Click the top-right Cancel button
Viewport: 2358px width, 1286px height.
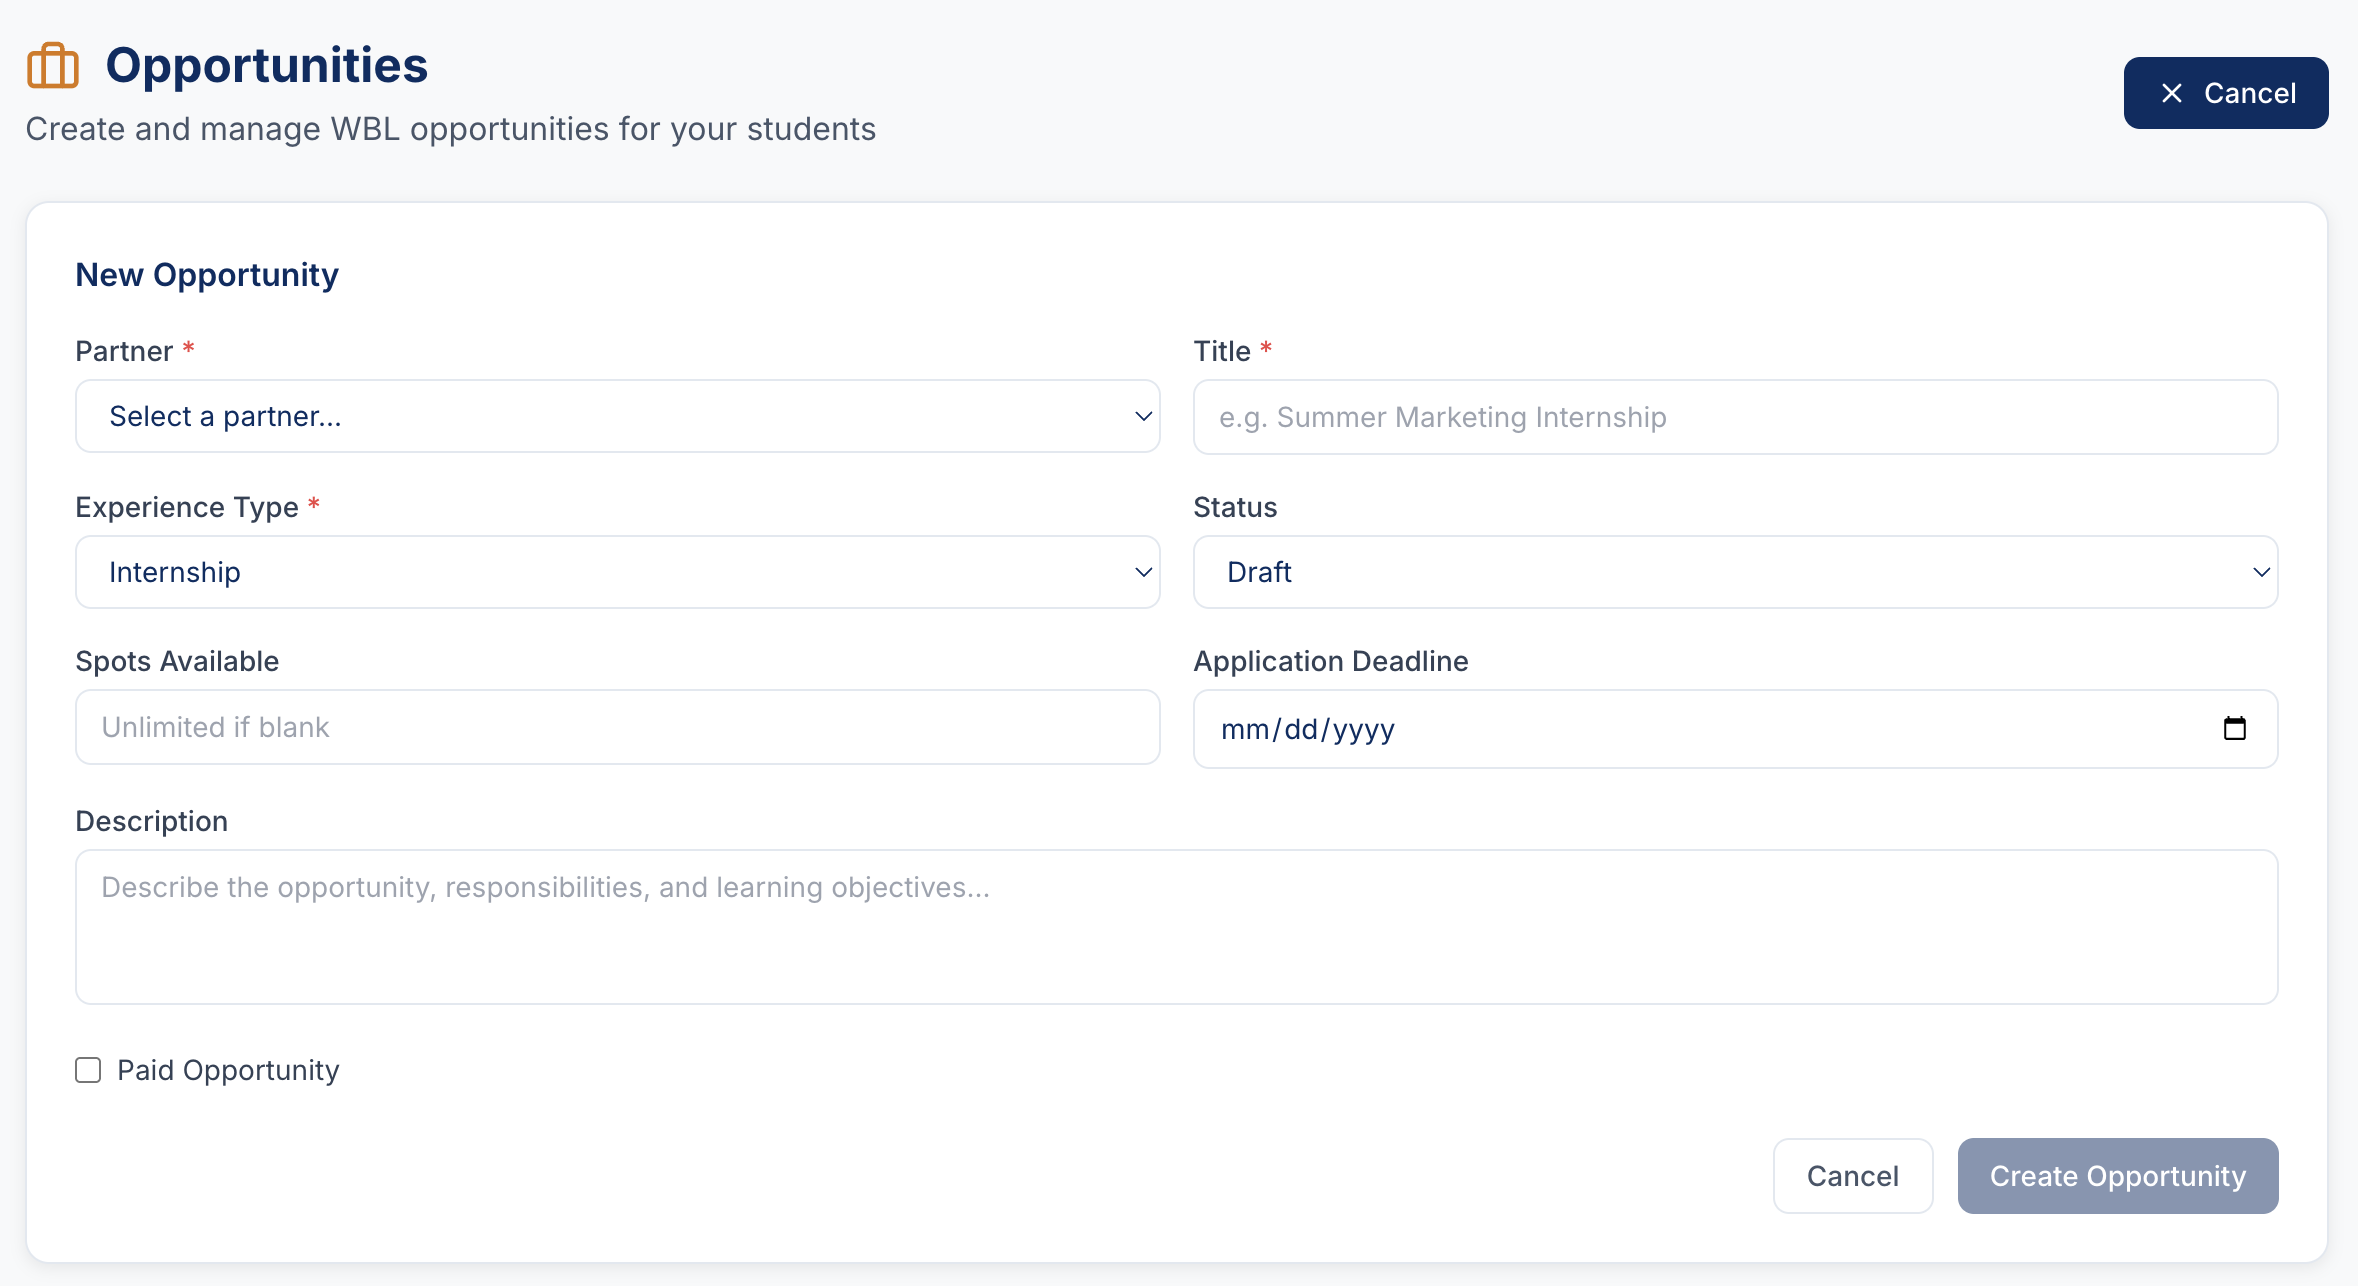[2225, 92]
